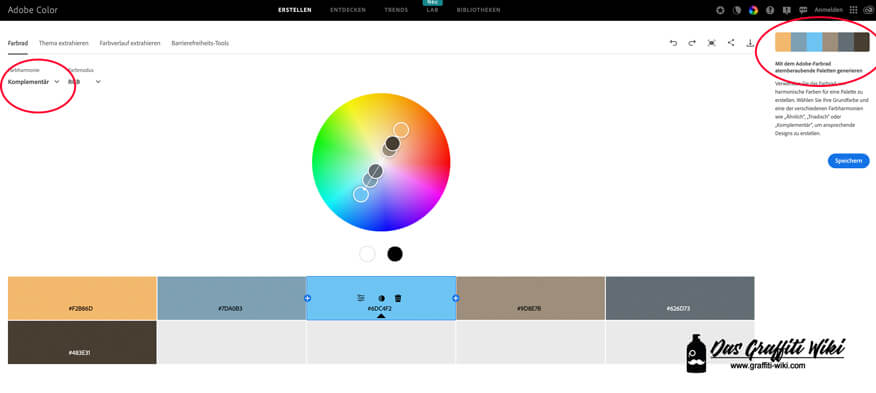Go to ERSTELLEN in the top navigation
Screen dimensions: 876x393
pos(294,10)
